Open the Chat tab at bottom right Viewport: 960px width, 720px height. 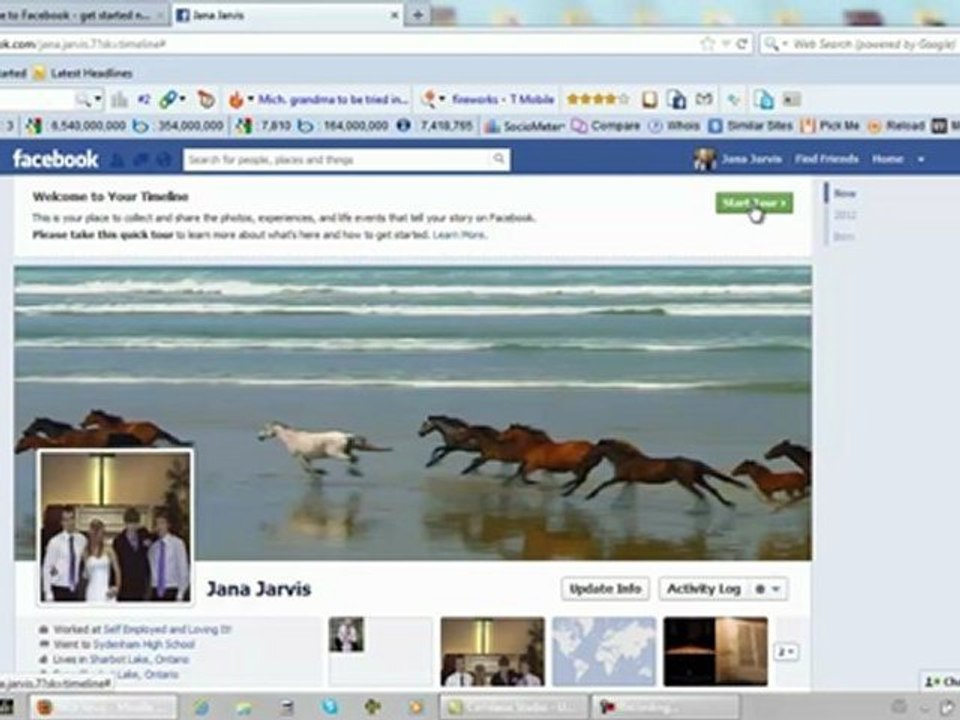pos(941,681)
